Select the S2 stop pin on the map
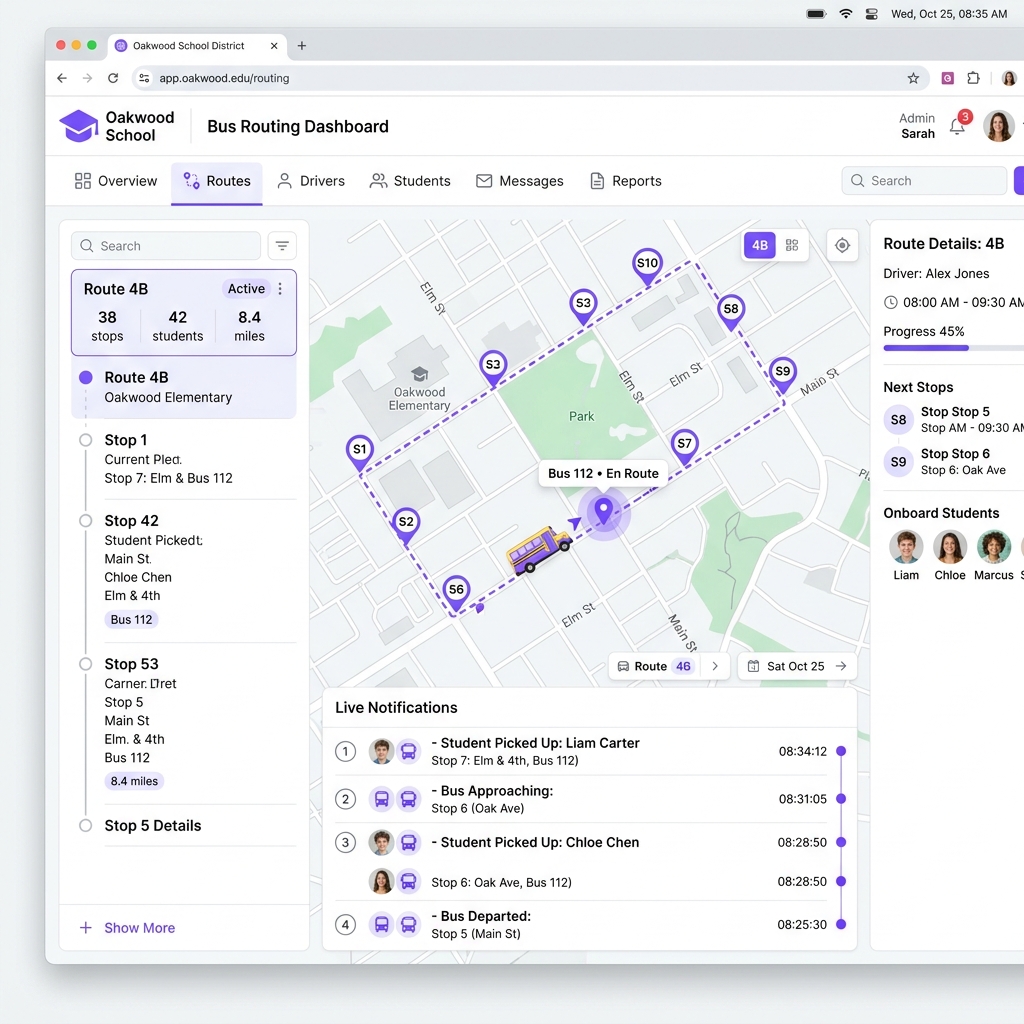Screen dimensions: 1024x1024 (406, 526)
